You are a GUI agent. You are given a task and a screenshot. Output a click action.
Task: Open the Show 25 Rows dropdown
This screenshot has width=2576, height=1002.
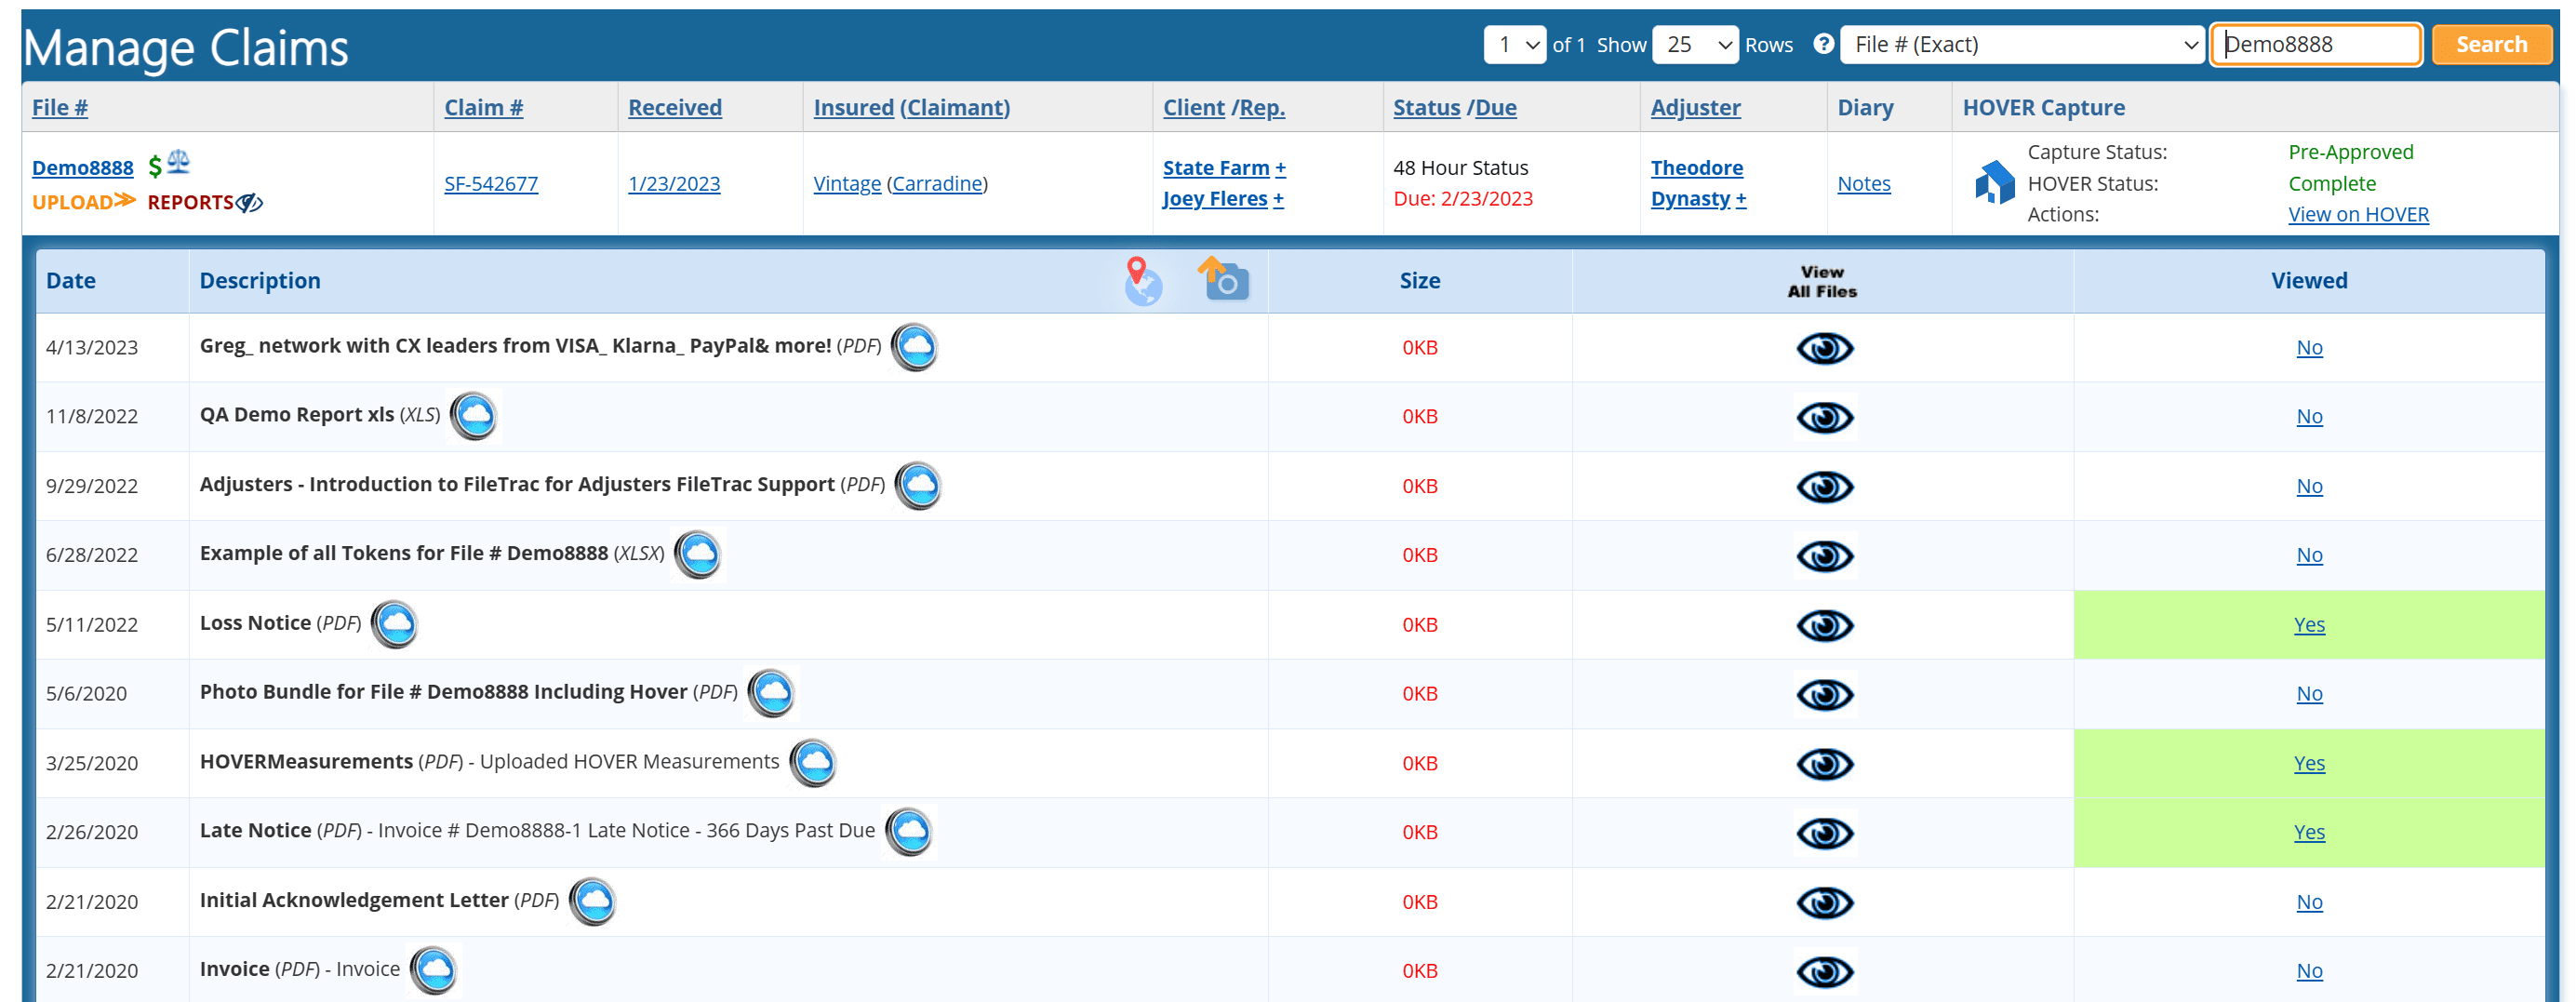[x=1695, y=44]
